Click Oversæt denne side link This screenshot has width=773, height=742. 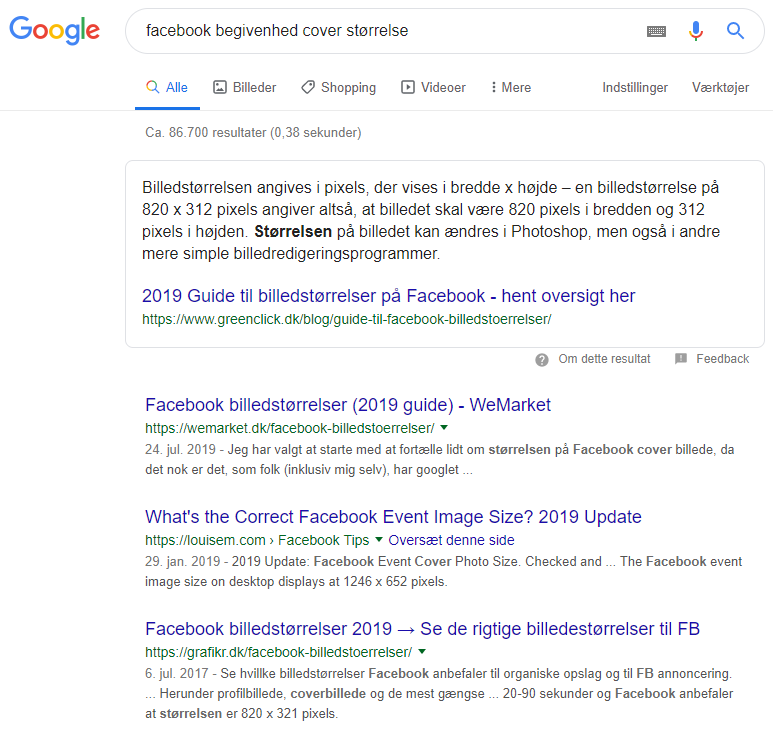450,540
